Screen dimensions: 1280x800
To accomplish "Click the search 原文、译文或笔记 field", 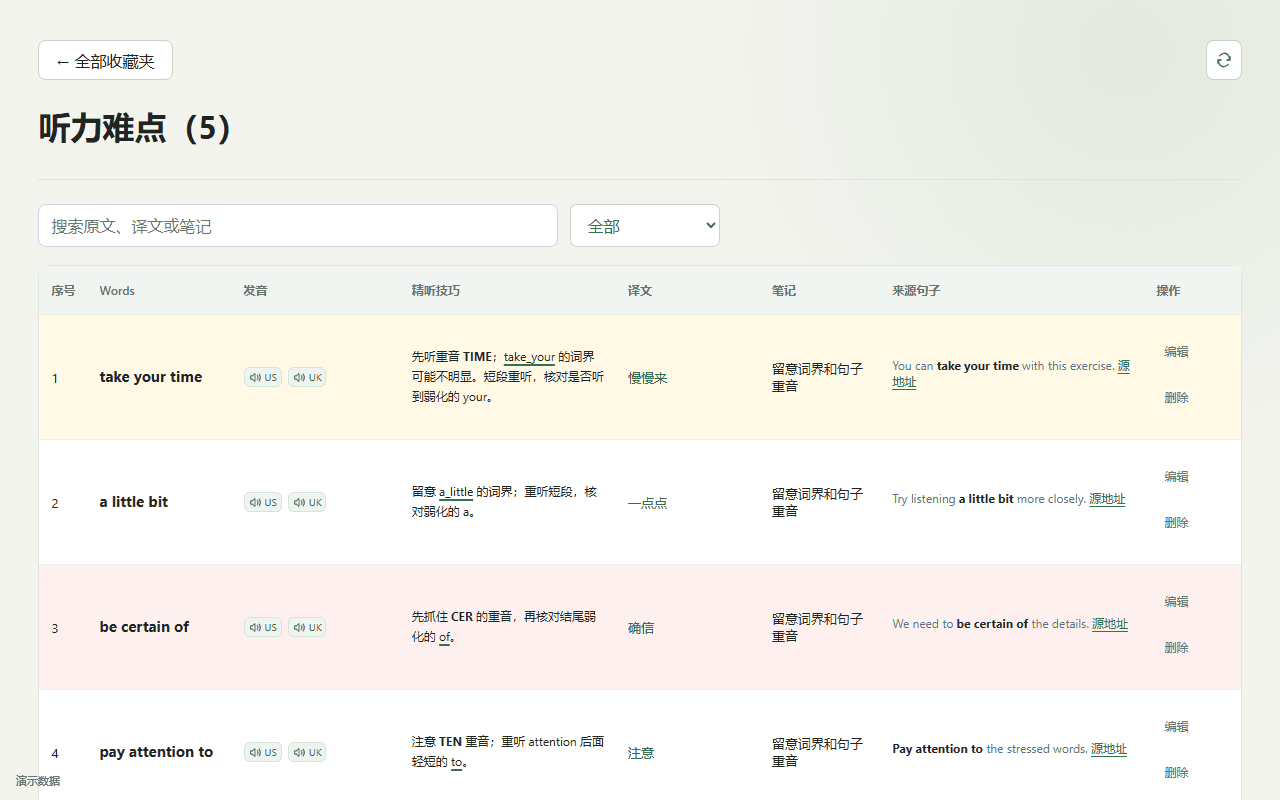I will 298,225.
